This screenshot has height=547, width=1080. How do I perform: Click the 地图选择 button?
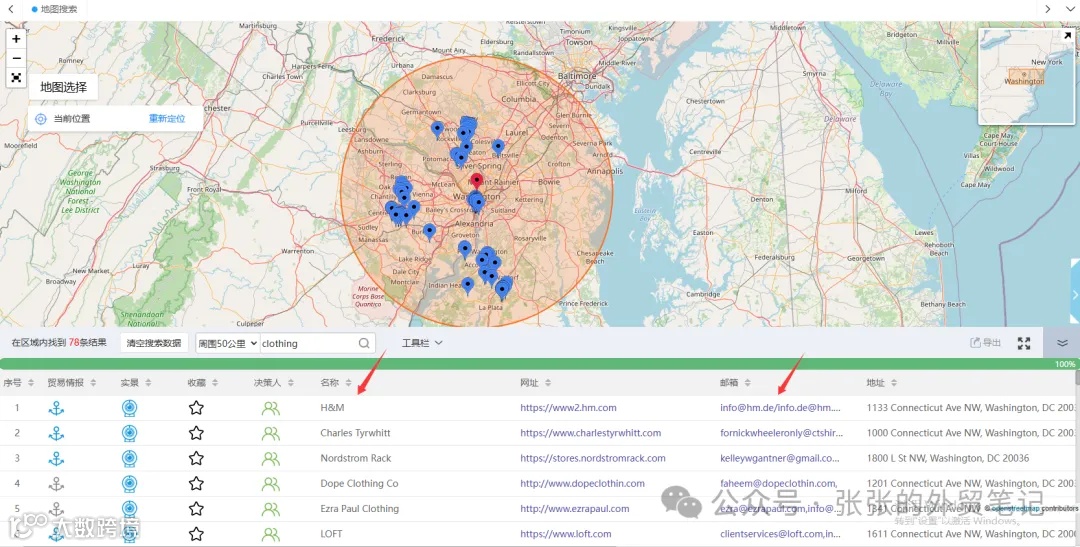(x=63, y=87)
